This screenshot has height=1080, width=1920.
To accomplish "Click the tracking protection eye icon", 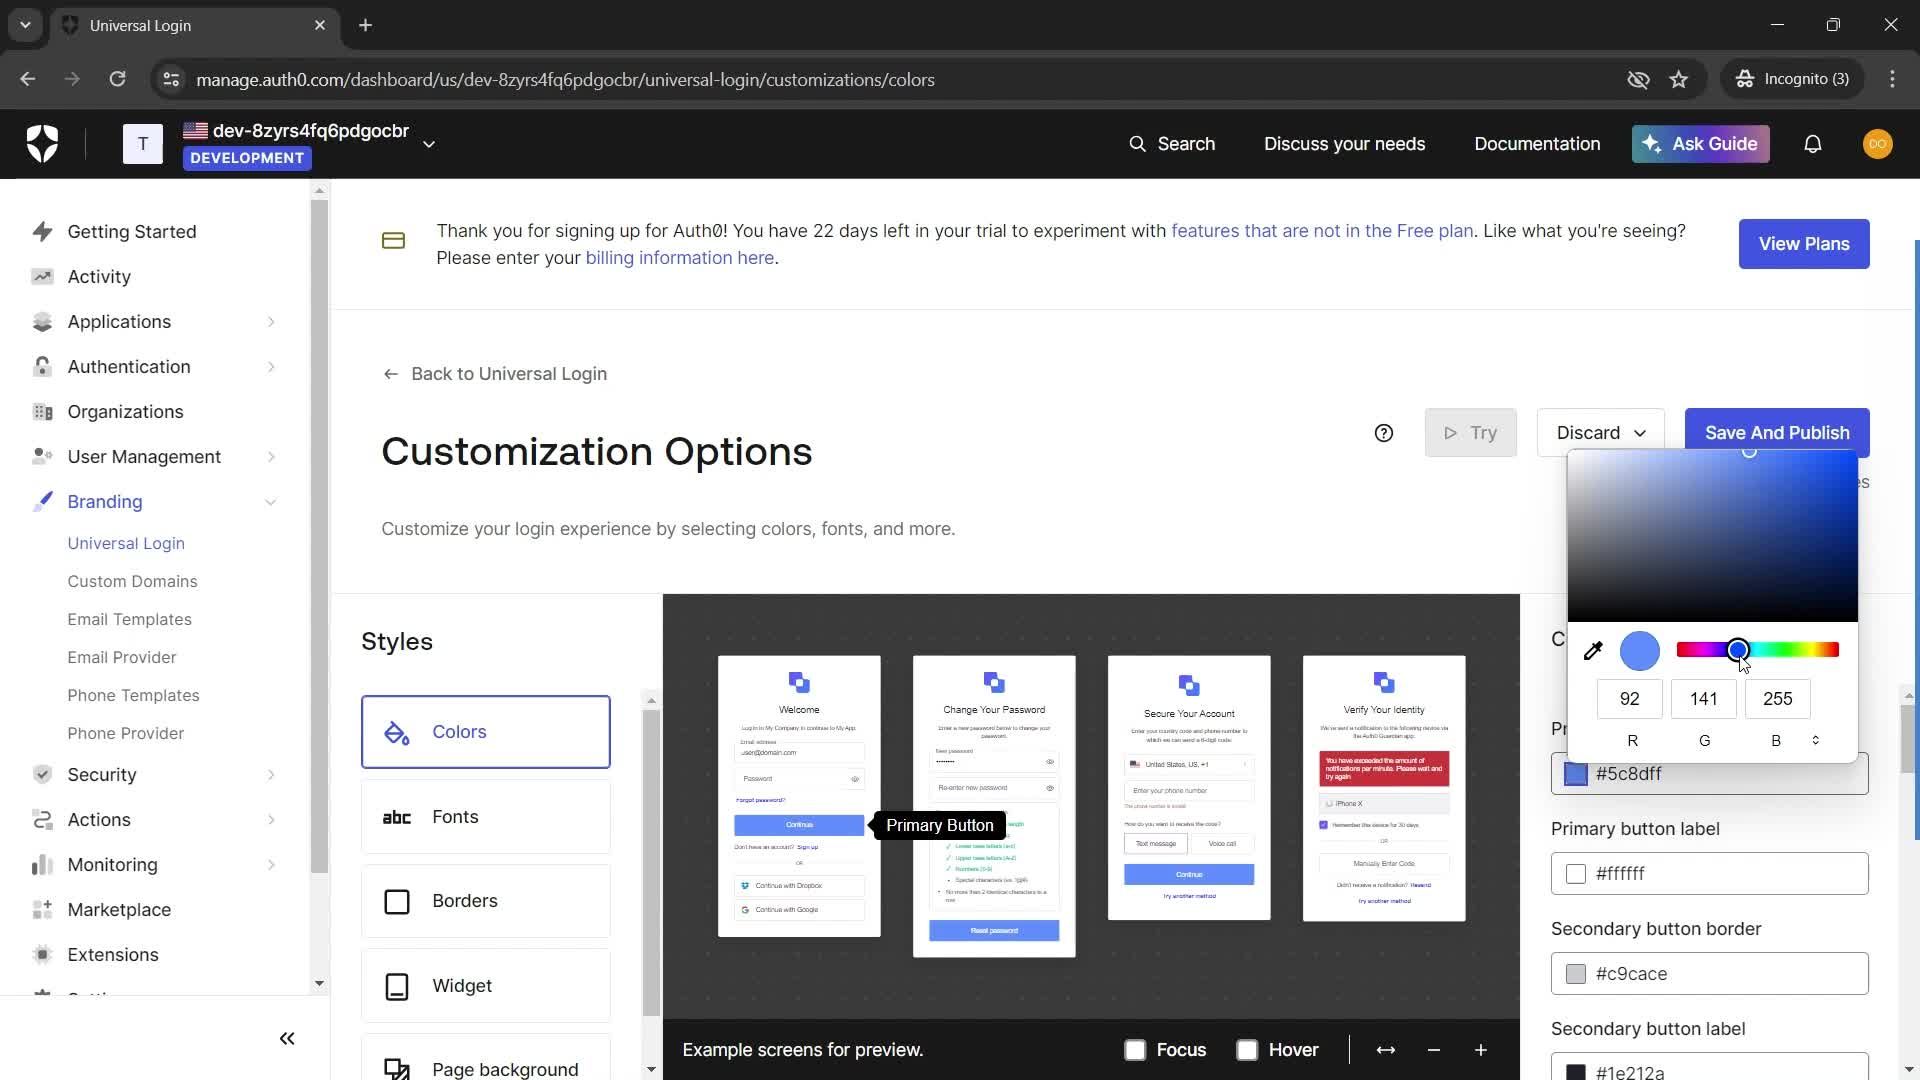I will [x=1638, y=79].
